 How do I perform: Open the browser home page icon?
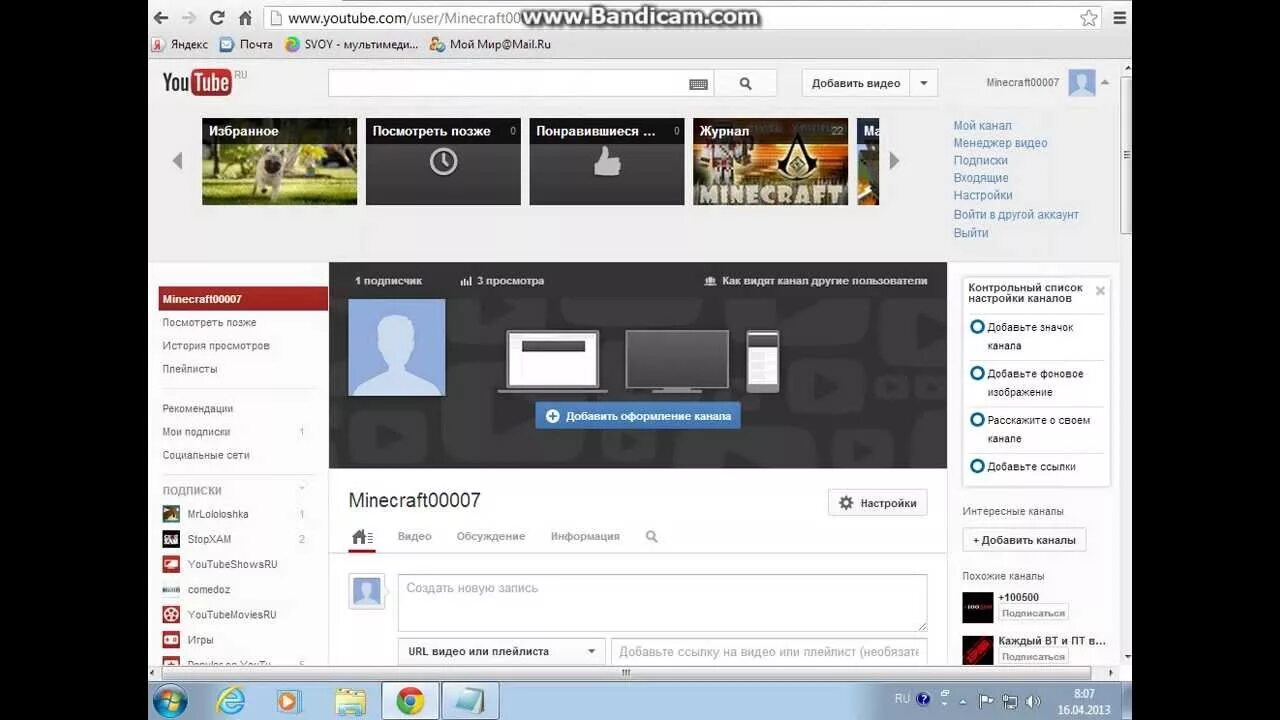[x=245, y=18]
